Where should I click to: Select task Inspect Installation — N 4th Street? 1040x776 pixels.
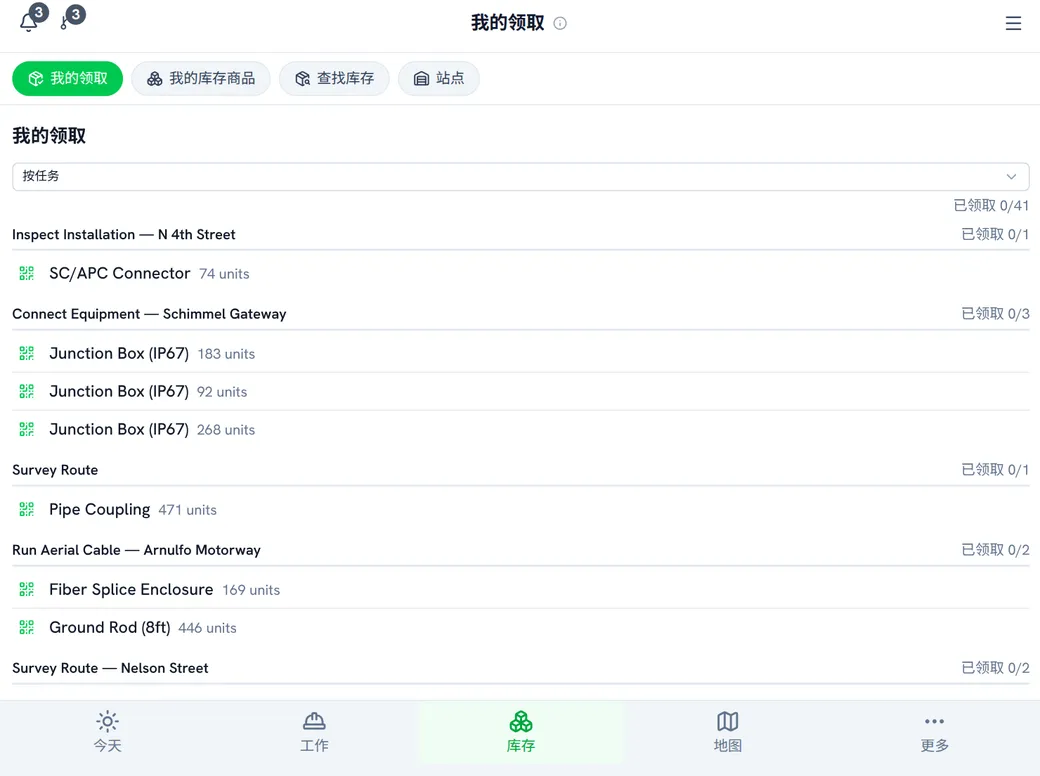tap(123, 235)
